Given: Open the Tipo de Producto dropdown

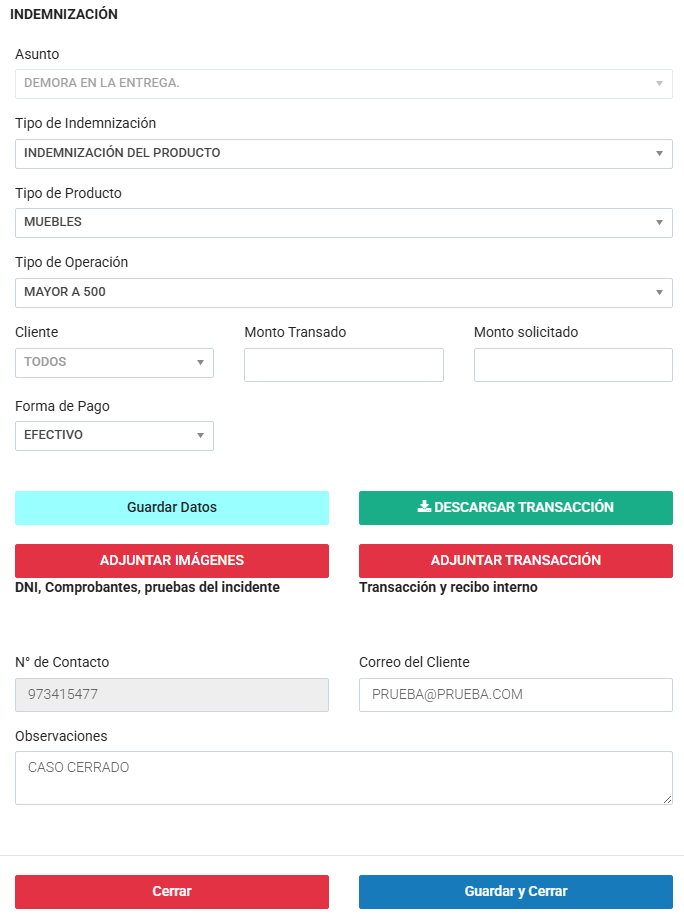Looking at the screenshot, I should (x=343, y=222).
